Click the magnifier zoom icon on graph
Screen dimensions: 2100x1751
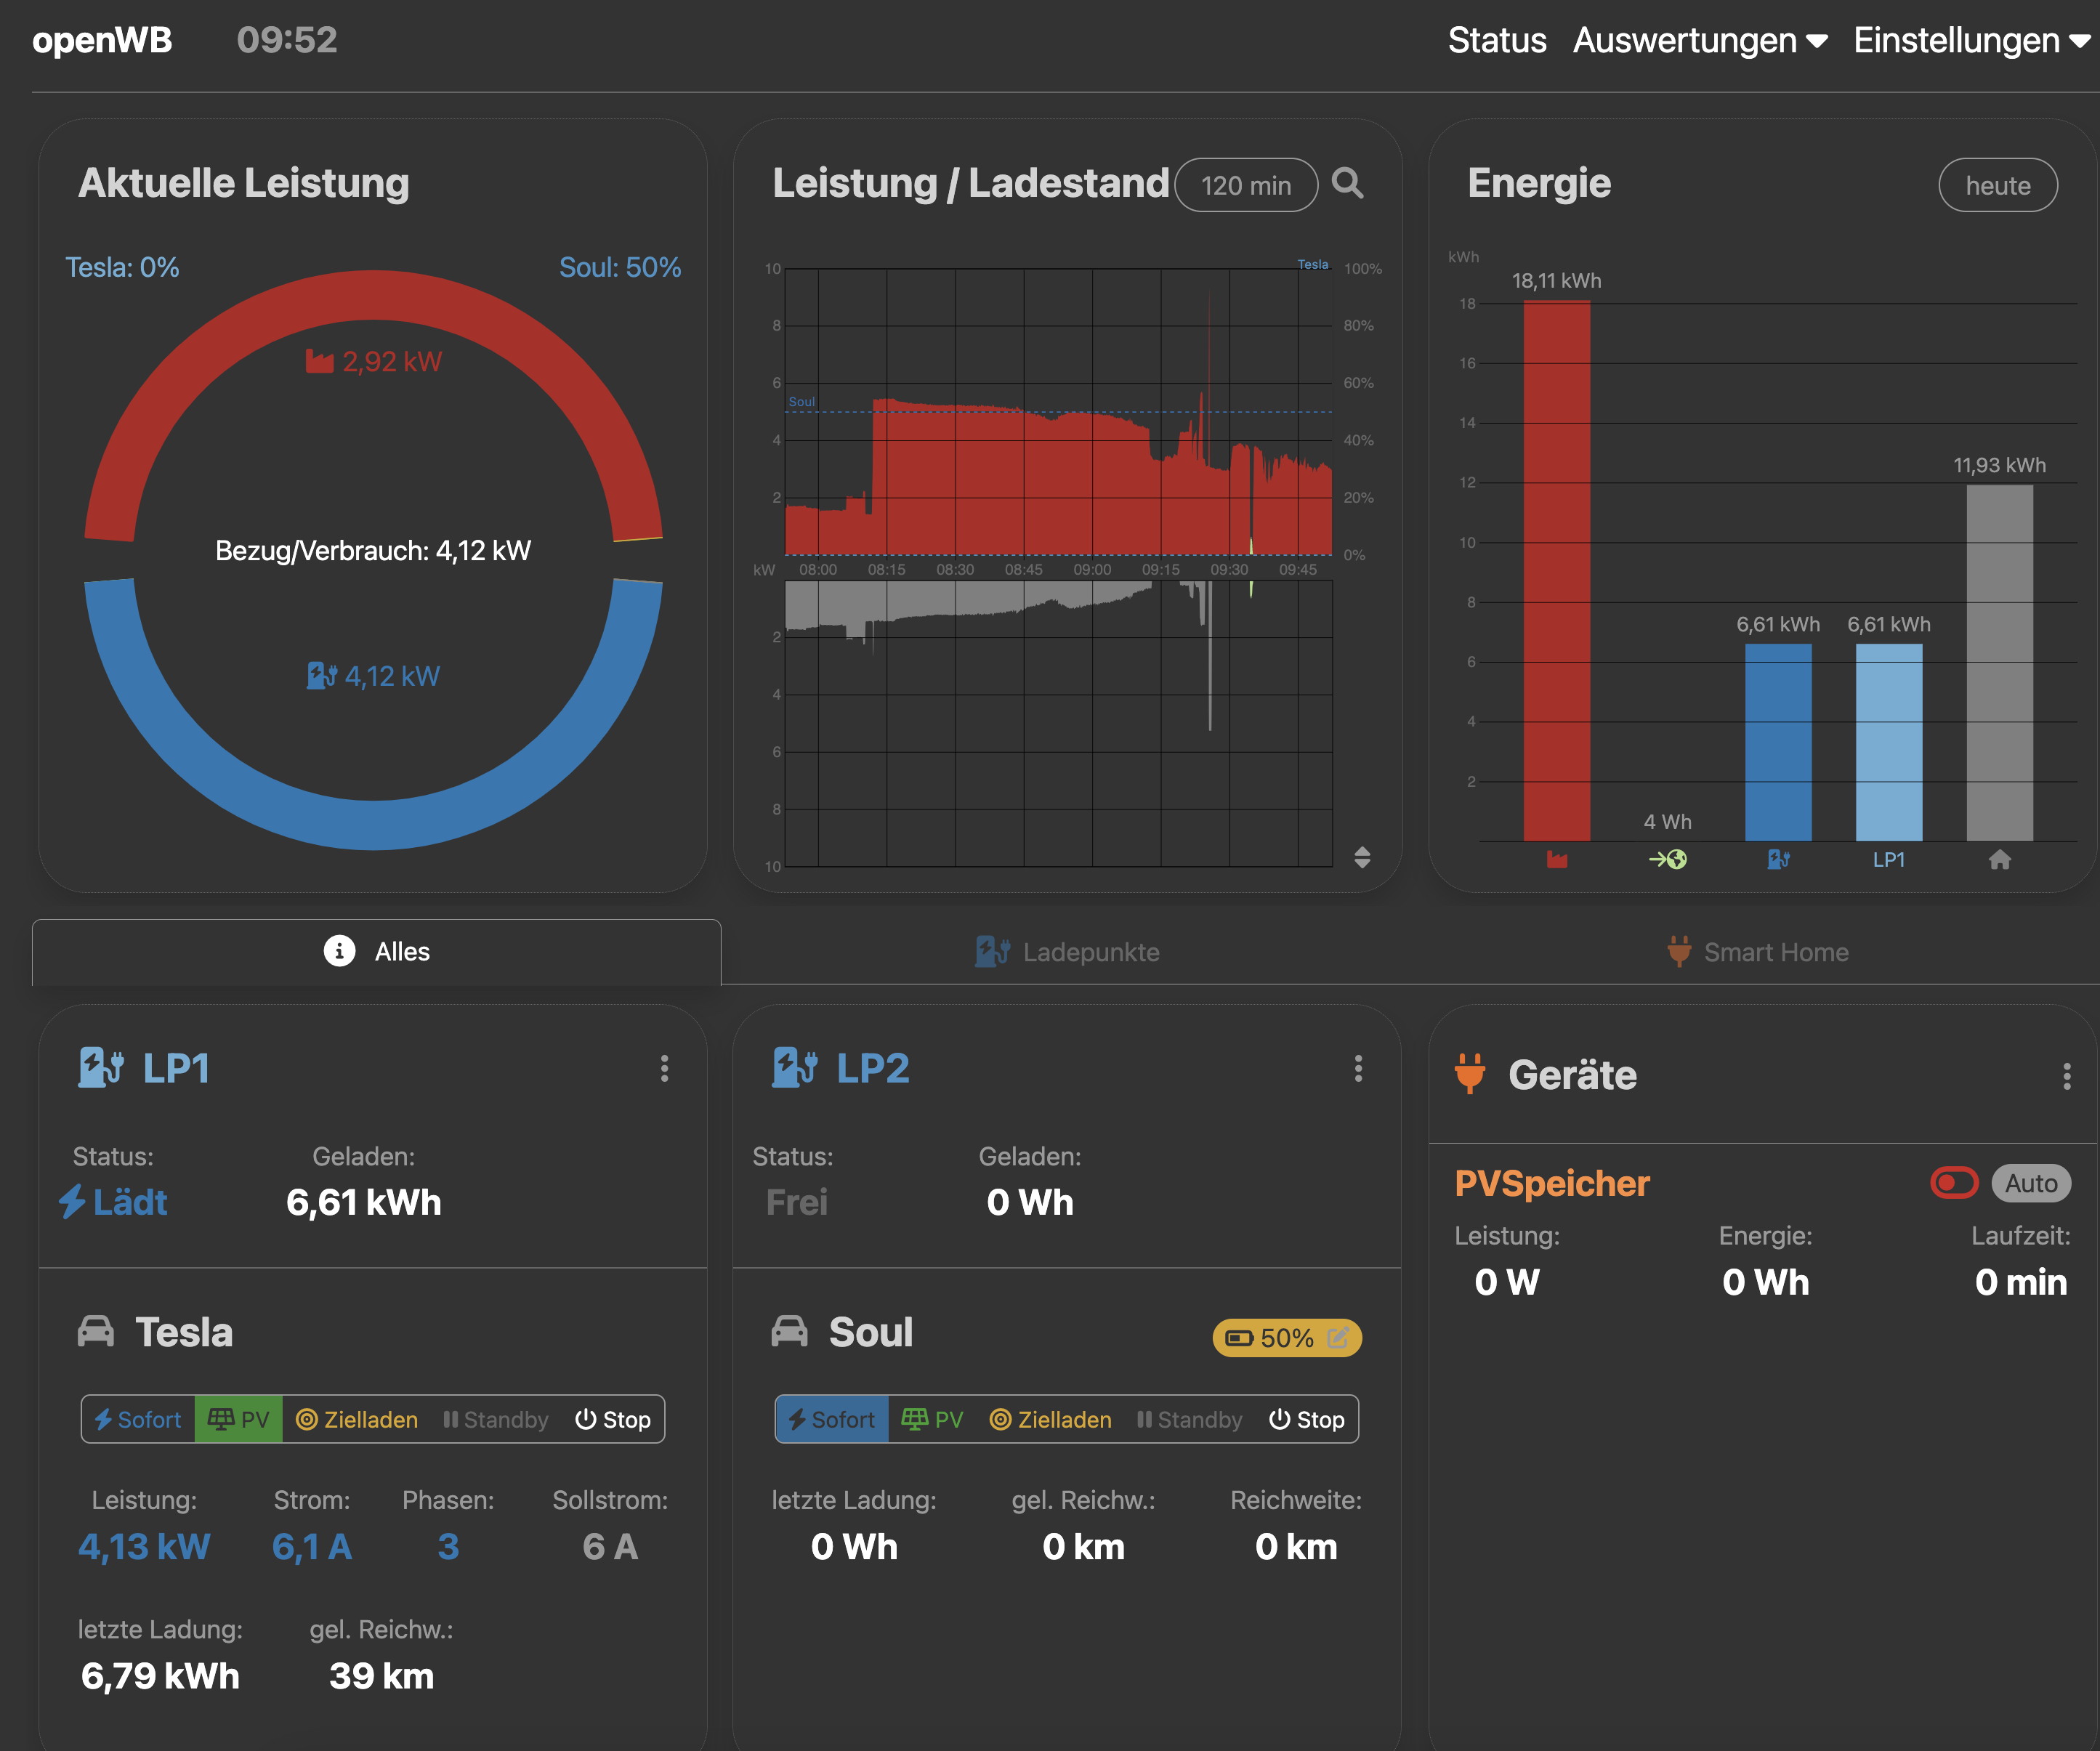[x=1347, y=184]
